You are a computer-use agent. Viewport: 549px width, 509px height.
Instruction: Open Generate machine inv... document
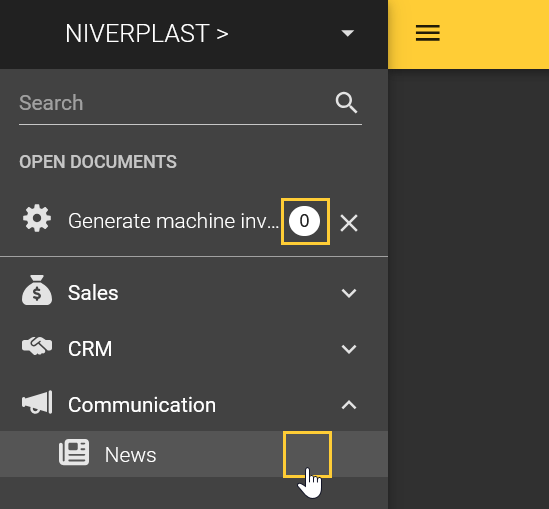173,221
